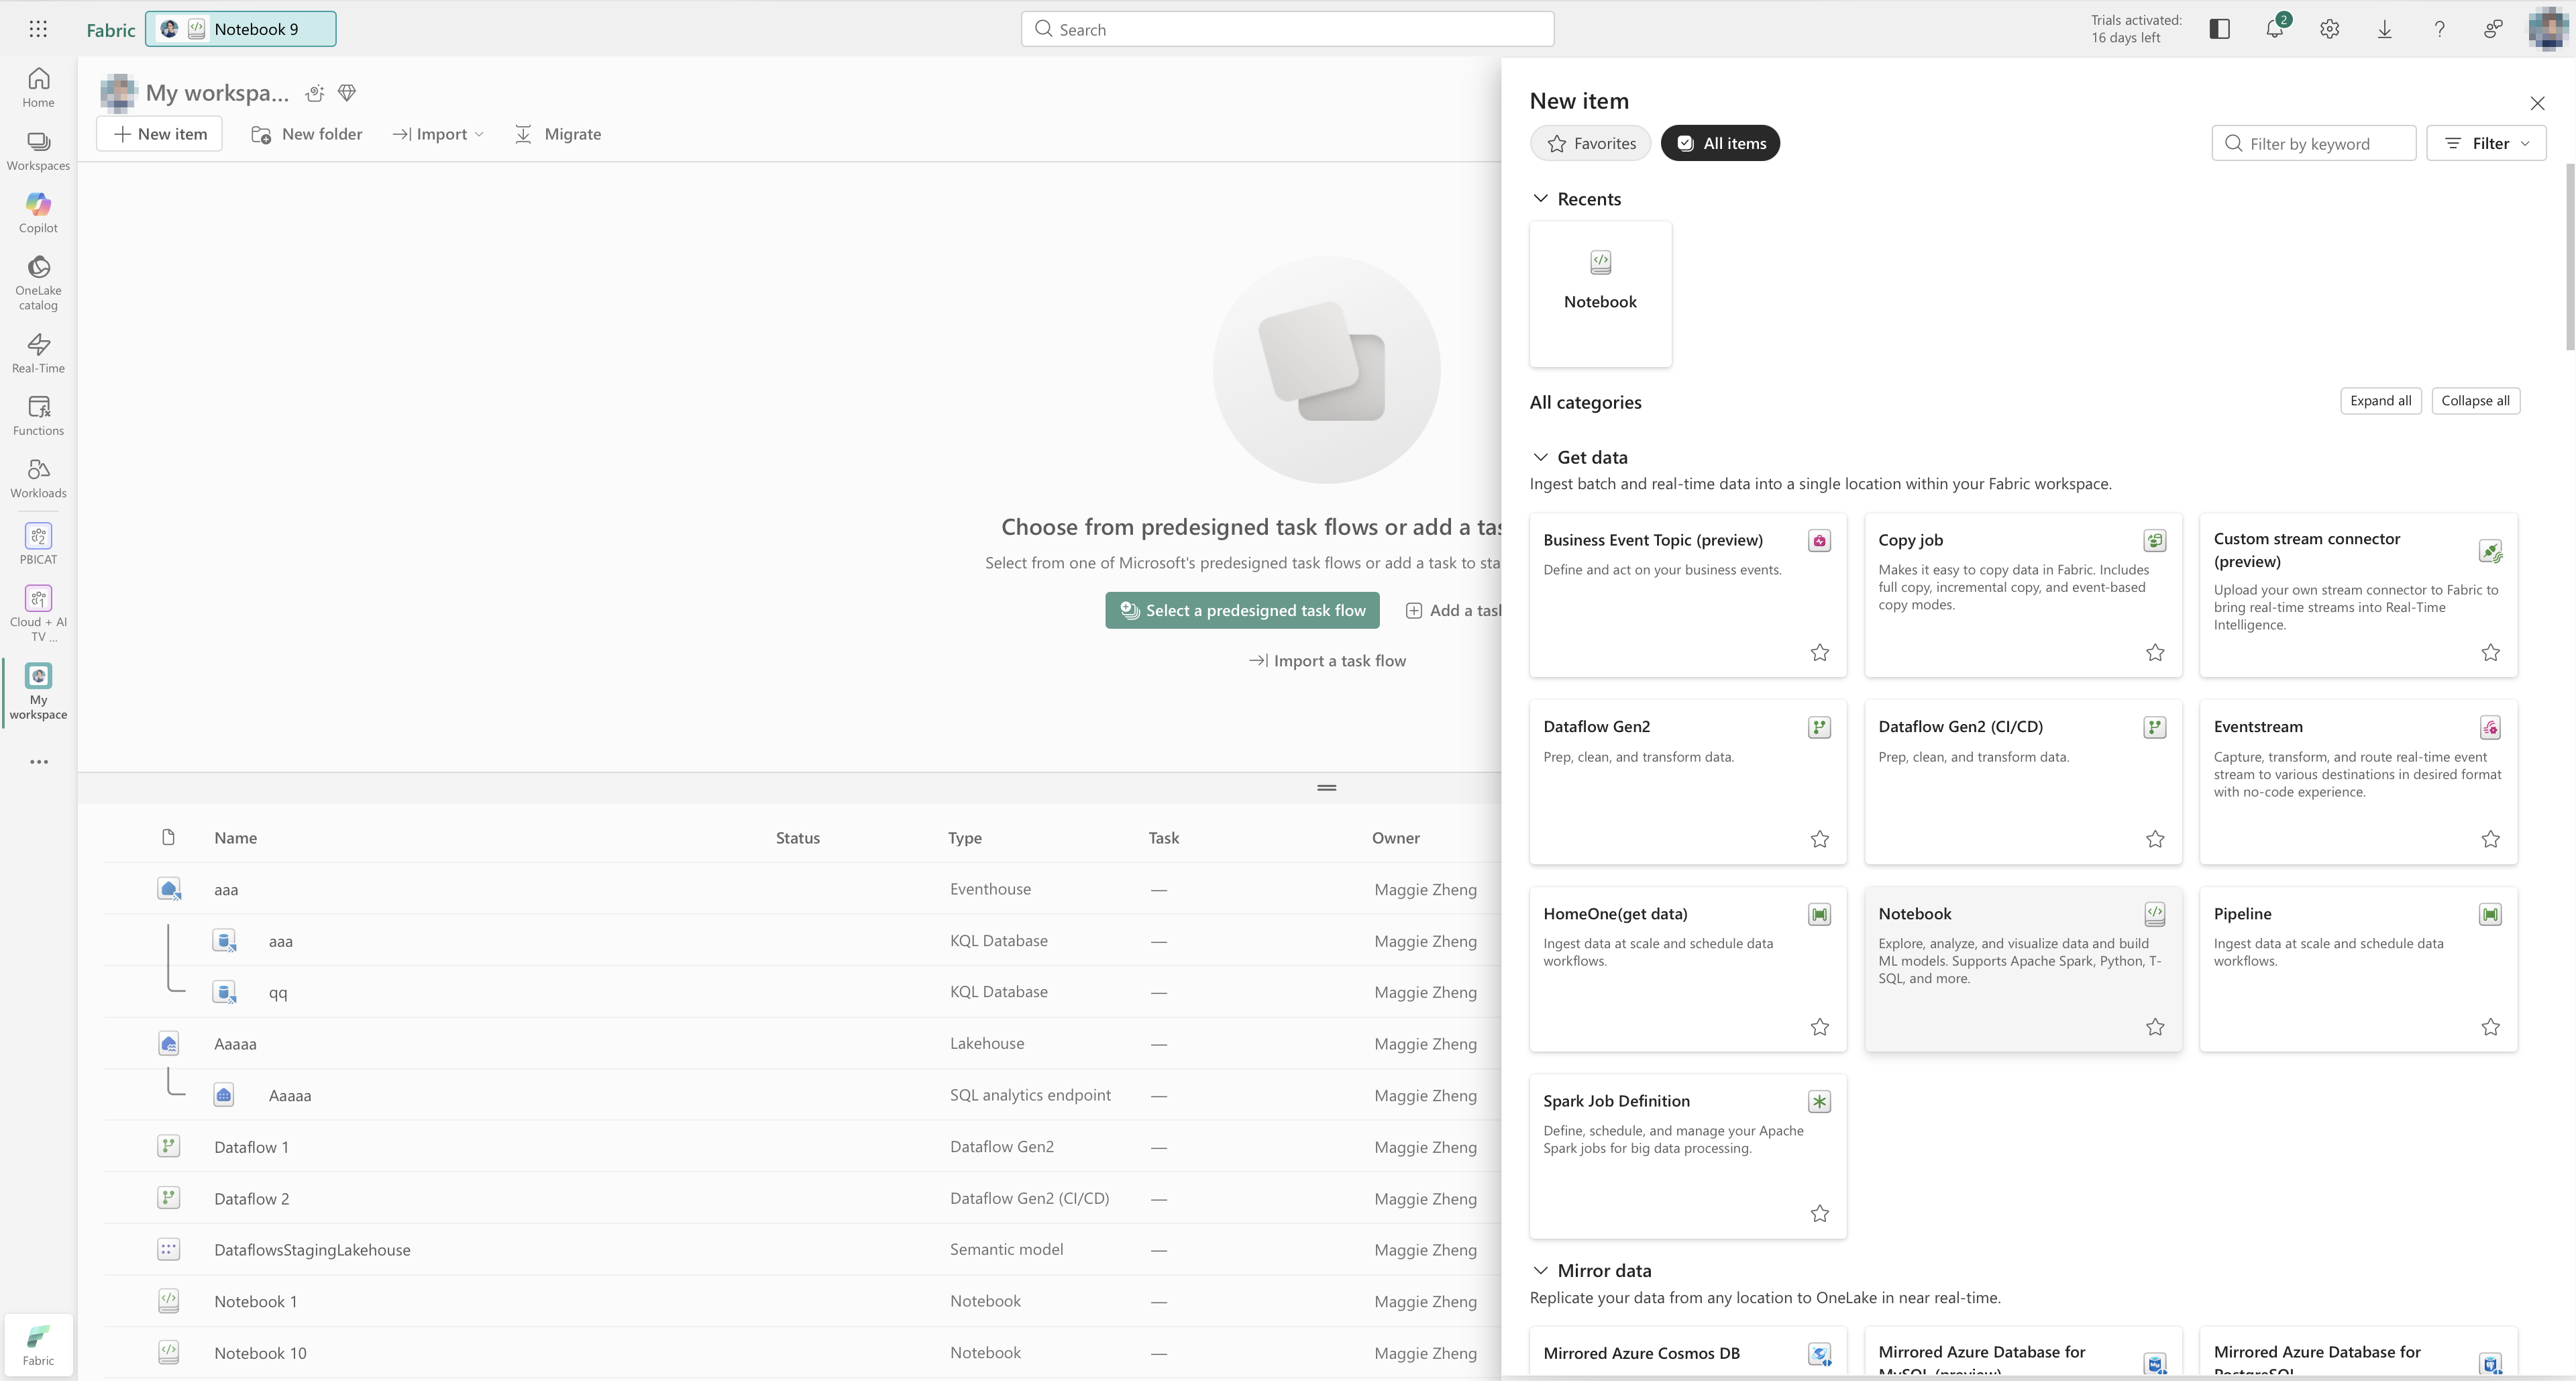This screenshot has height=1381, width=2576.
Task: Sort by the Type column header
Action: click(964, 838)
